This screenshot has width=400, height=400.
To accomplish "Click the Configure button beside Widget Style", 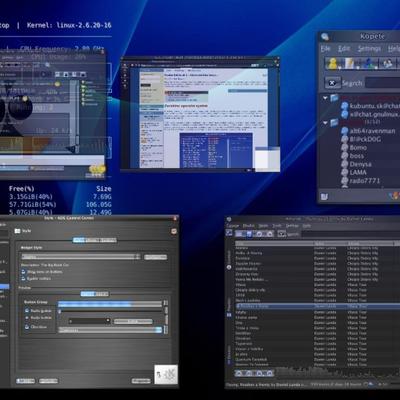I will 156,257.
